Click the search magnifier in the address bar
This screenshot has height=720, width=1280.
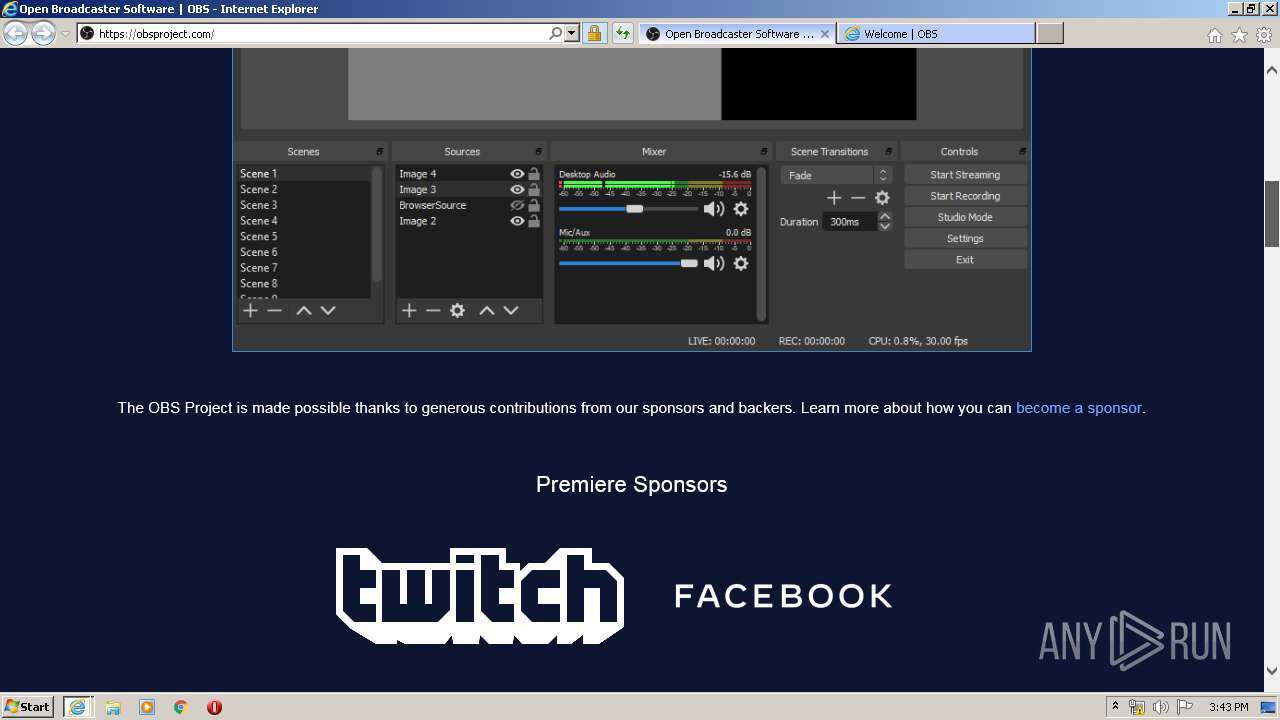556,33
